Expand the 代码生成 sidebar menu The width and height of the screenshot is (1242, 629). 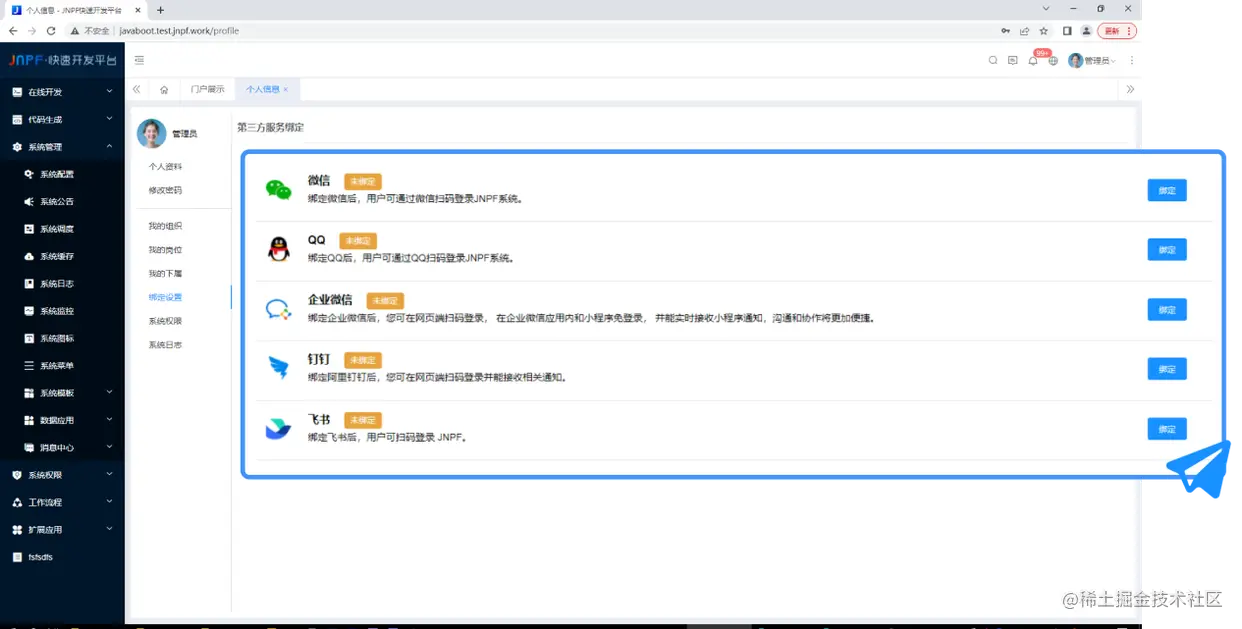pos(62,119)
